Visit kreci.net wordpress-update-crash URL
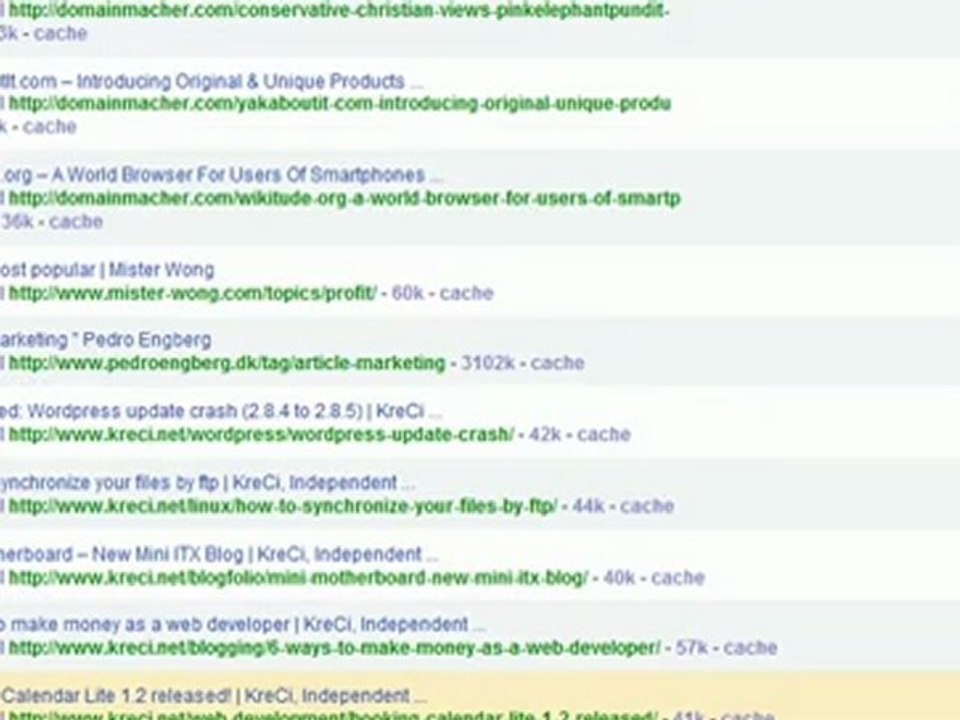This screenshot has height=720, width=960. pyautogui.click(x=261, y=435)
